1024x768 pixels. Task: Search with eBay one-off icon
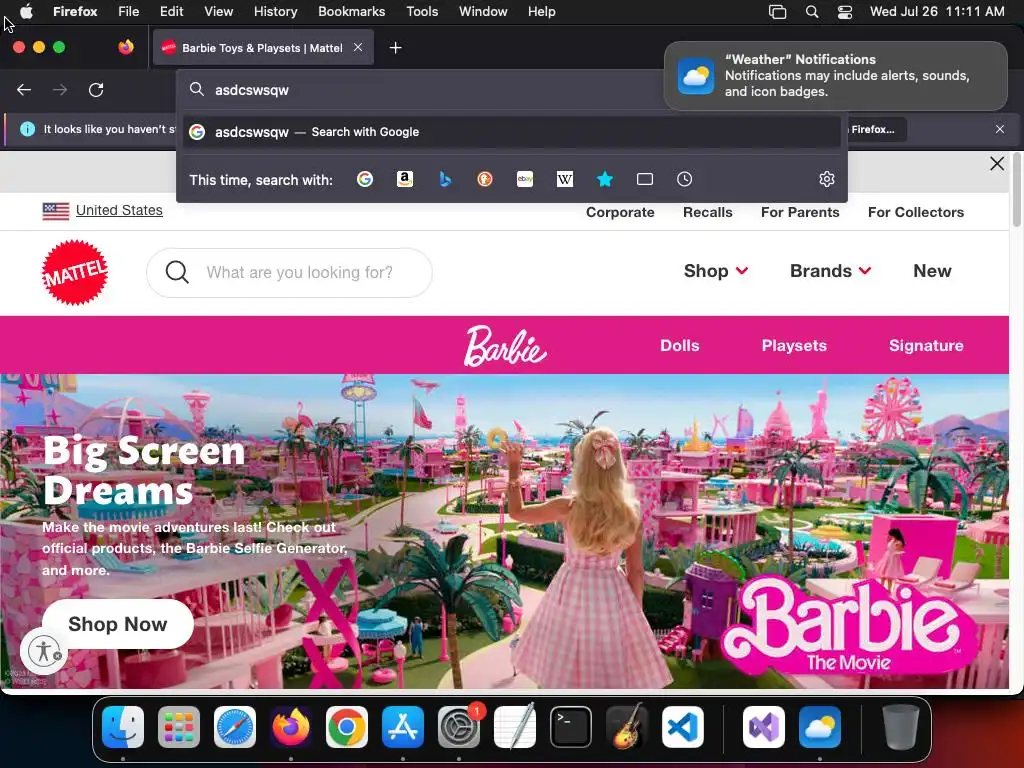pyautogui.click(x=525, y=179)
